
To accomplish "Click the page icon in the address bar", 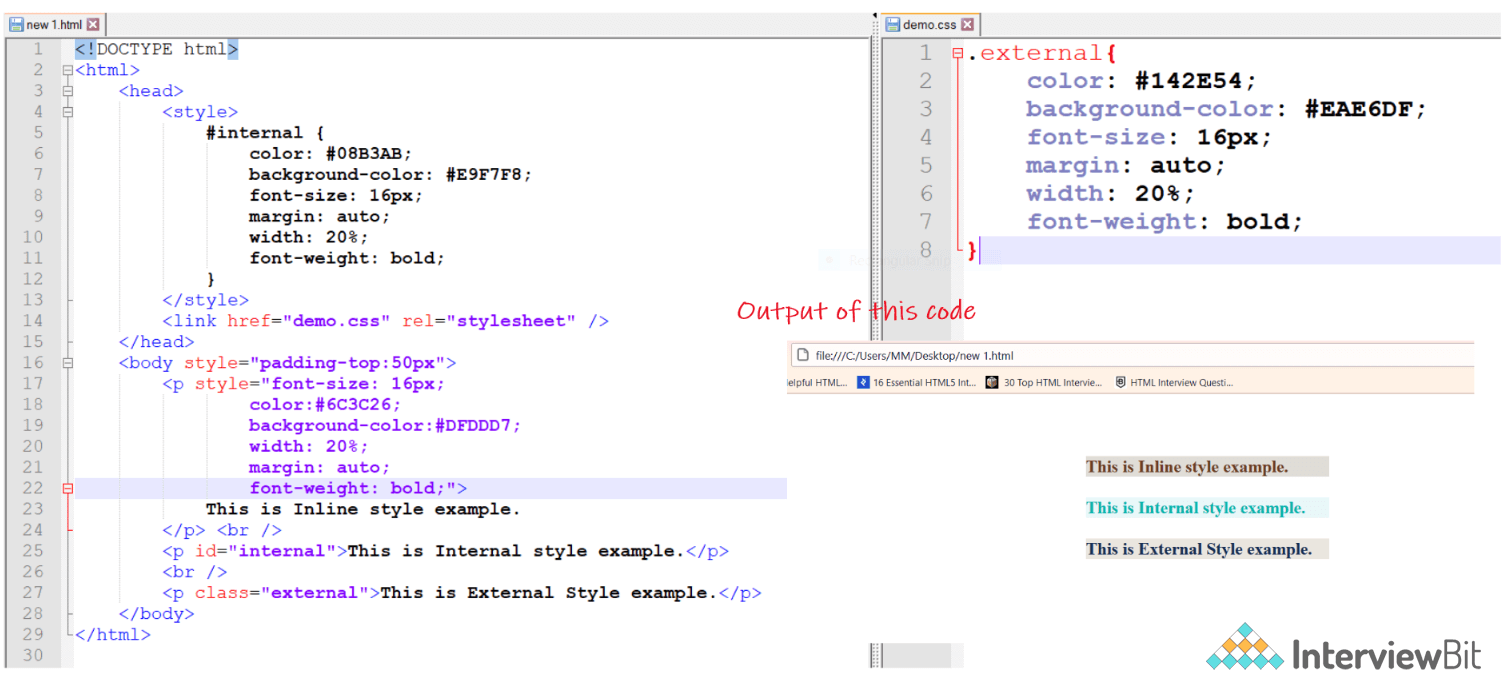I will tap(802, 355).
